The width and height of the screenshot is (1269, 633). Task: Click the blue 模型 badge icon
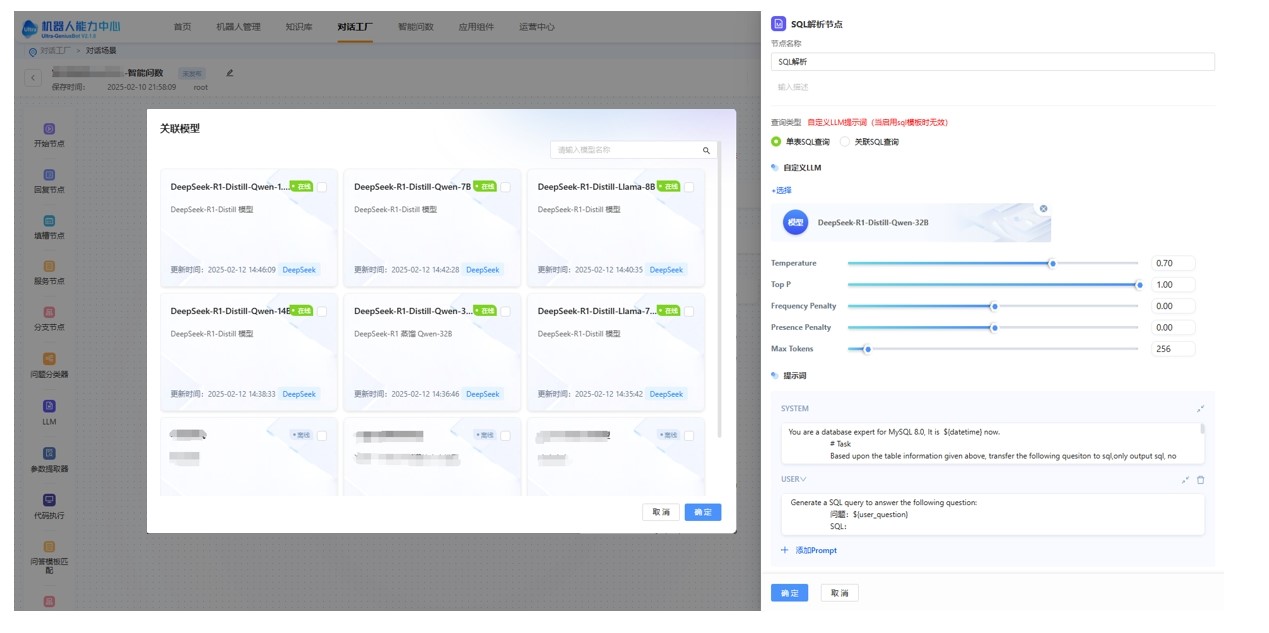pos(796,223)
